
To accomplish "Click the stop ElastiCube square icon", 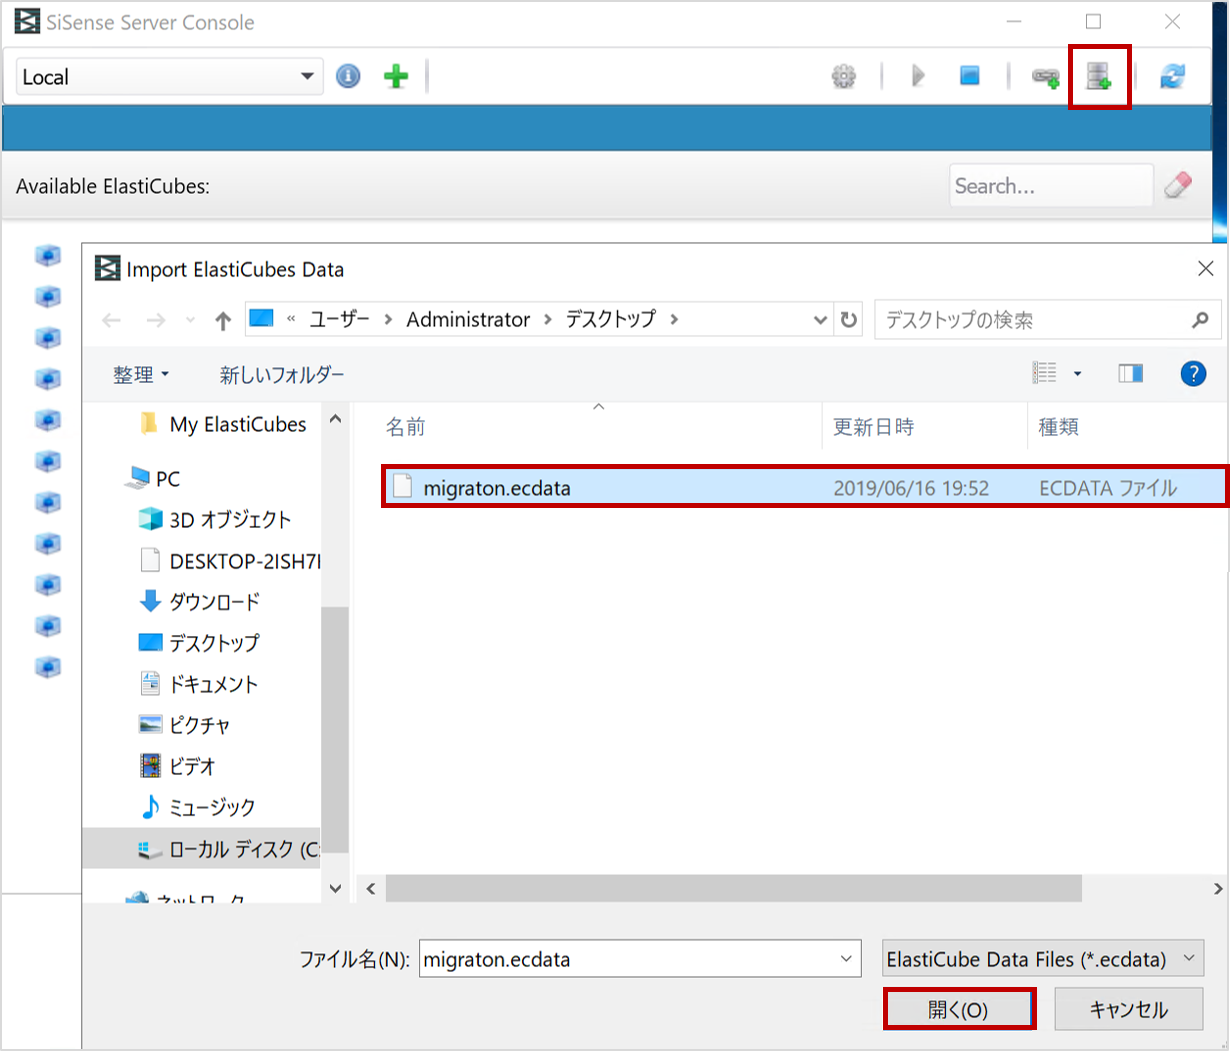I will coord(970,76).
